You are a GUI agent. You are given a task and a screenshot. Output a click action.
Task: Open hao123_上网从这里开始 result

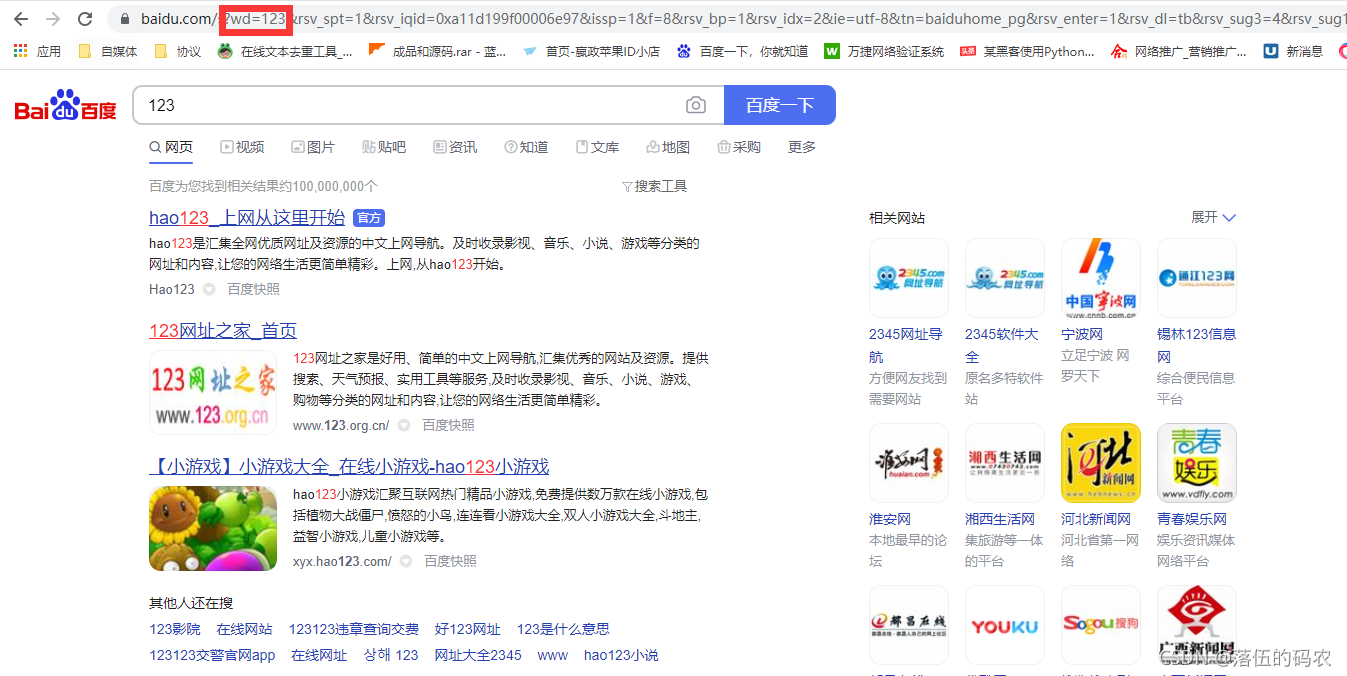pyautogui.click(x=247, y=218)
